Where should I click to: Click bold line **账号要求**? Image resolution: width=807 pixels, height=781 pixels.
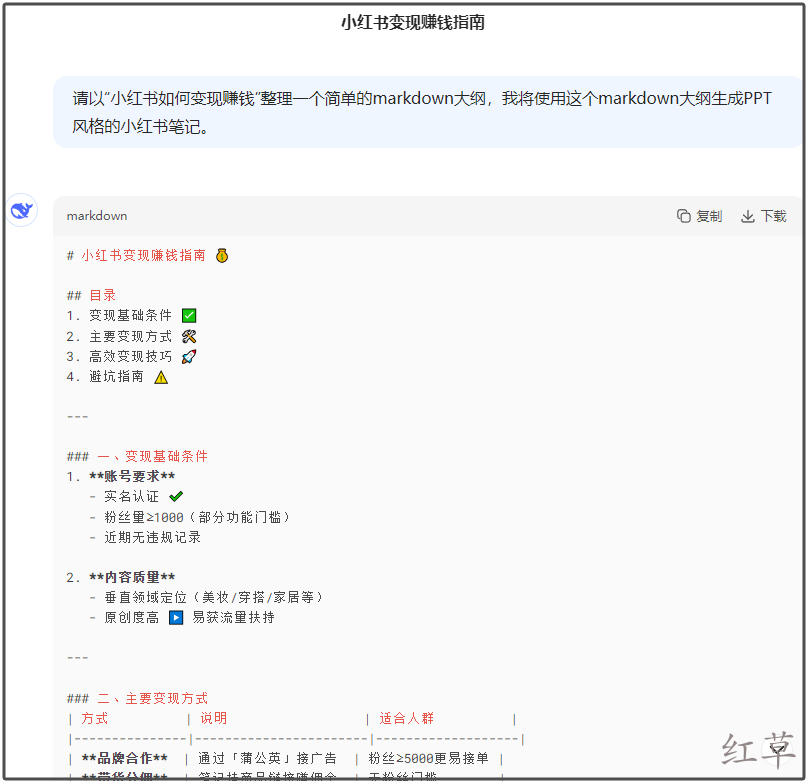pos(132,476)
